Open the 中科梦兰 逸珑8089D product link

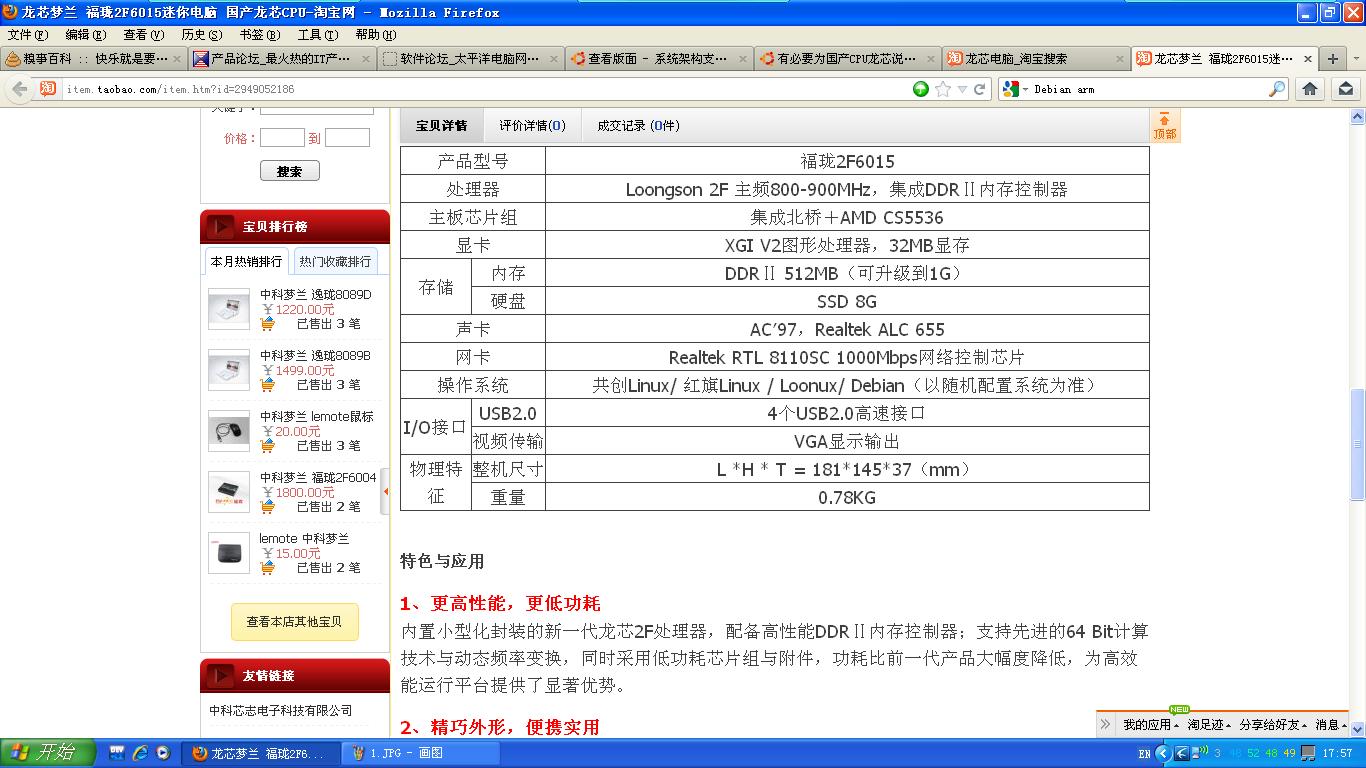pos(315,295)
